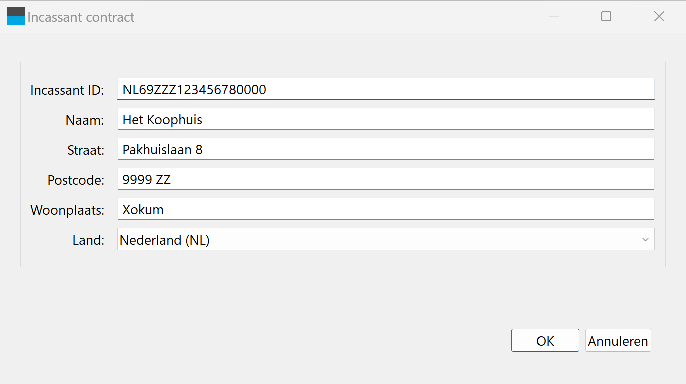Image resolution: width=686 pixels, height=384 pixels.
Task: Open the Land combo box showing Nederland (NL)
Action: click(386, 240)
